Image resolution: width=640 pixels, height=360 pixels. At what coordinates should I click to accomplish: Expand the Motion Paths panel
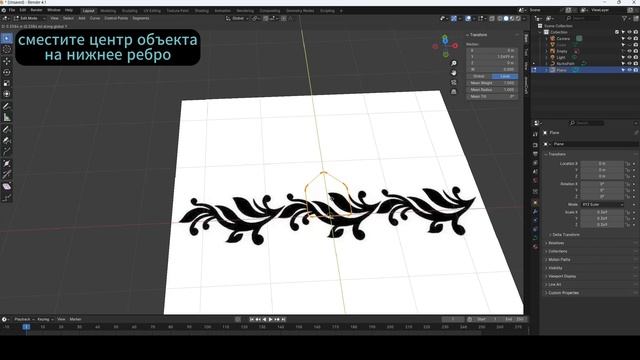558,260
